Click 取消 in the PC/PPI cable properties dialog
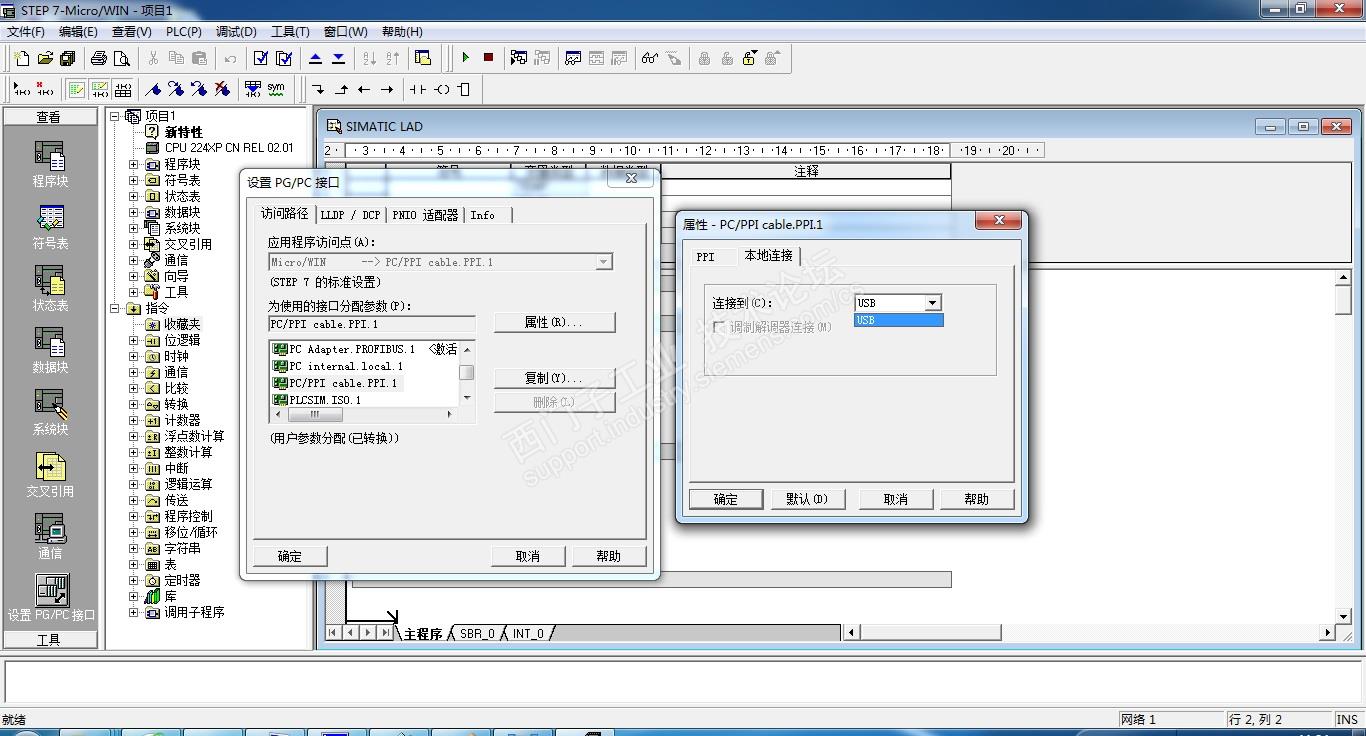The width and height of the screenshot is (1366, 736). [896, 499]
